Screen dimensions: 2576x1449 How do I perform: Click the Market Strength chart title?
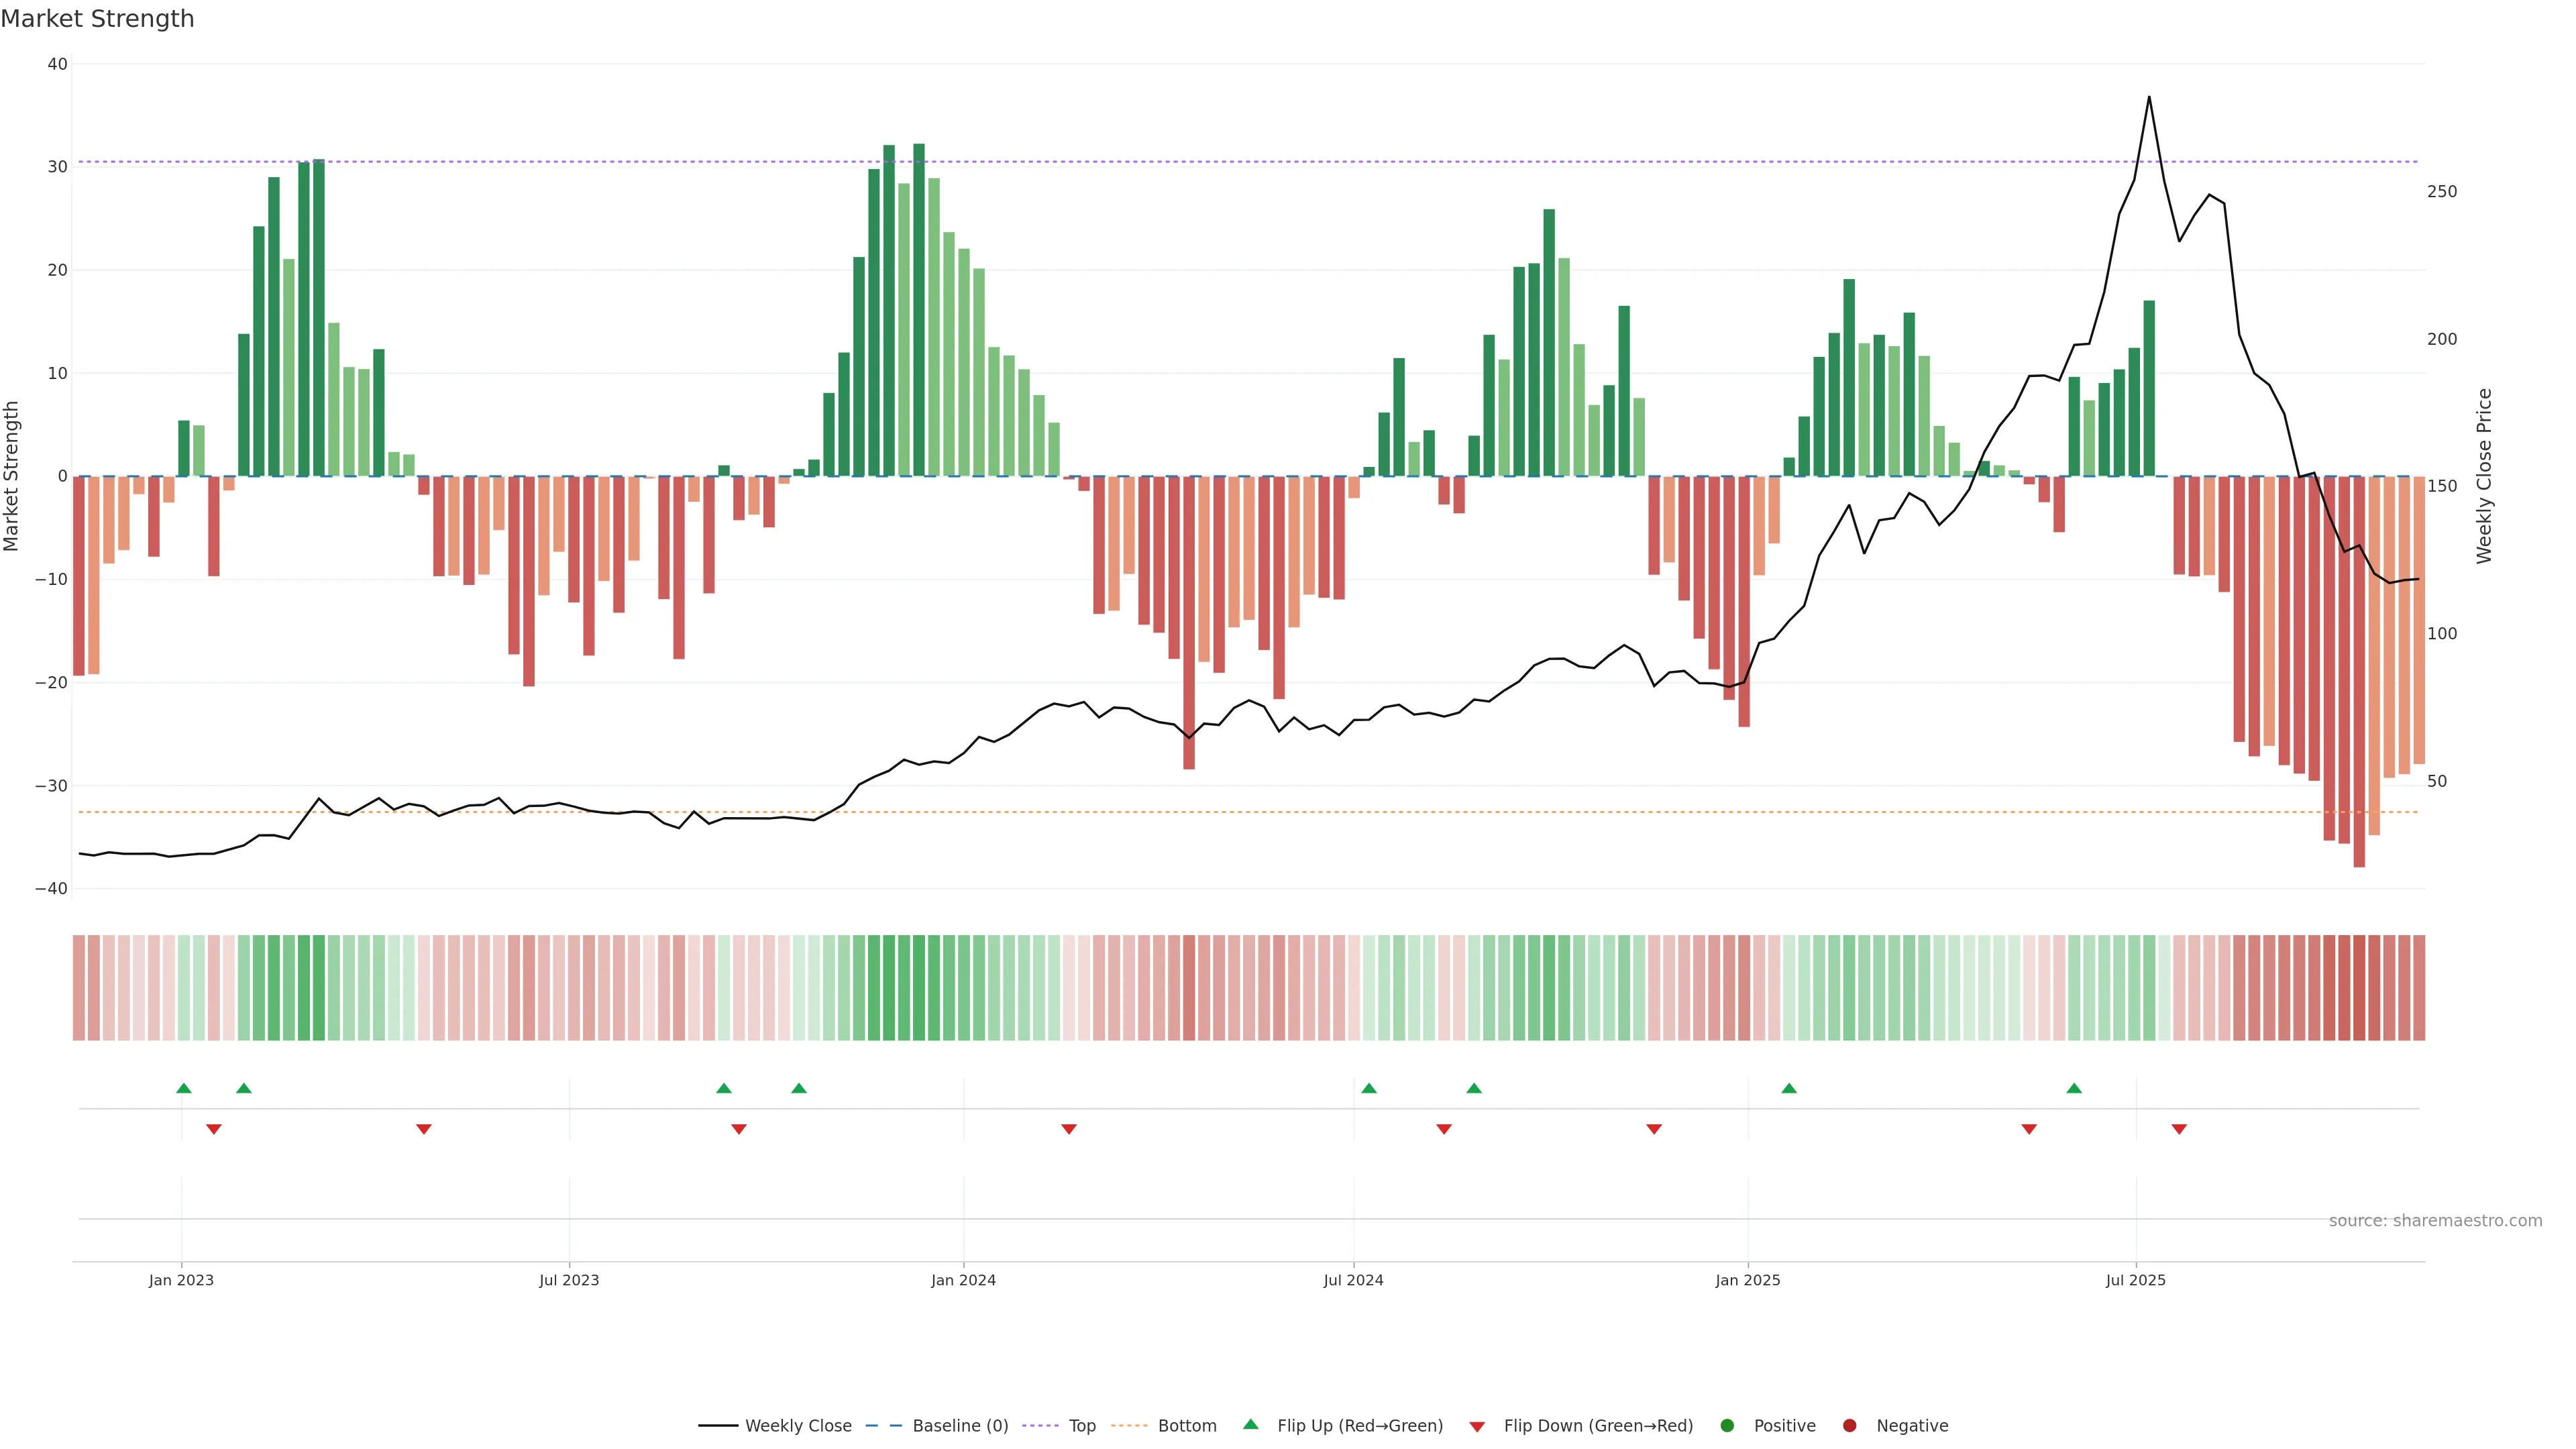pos(97,19)
